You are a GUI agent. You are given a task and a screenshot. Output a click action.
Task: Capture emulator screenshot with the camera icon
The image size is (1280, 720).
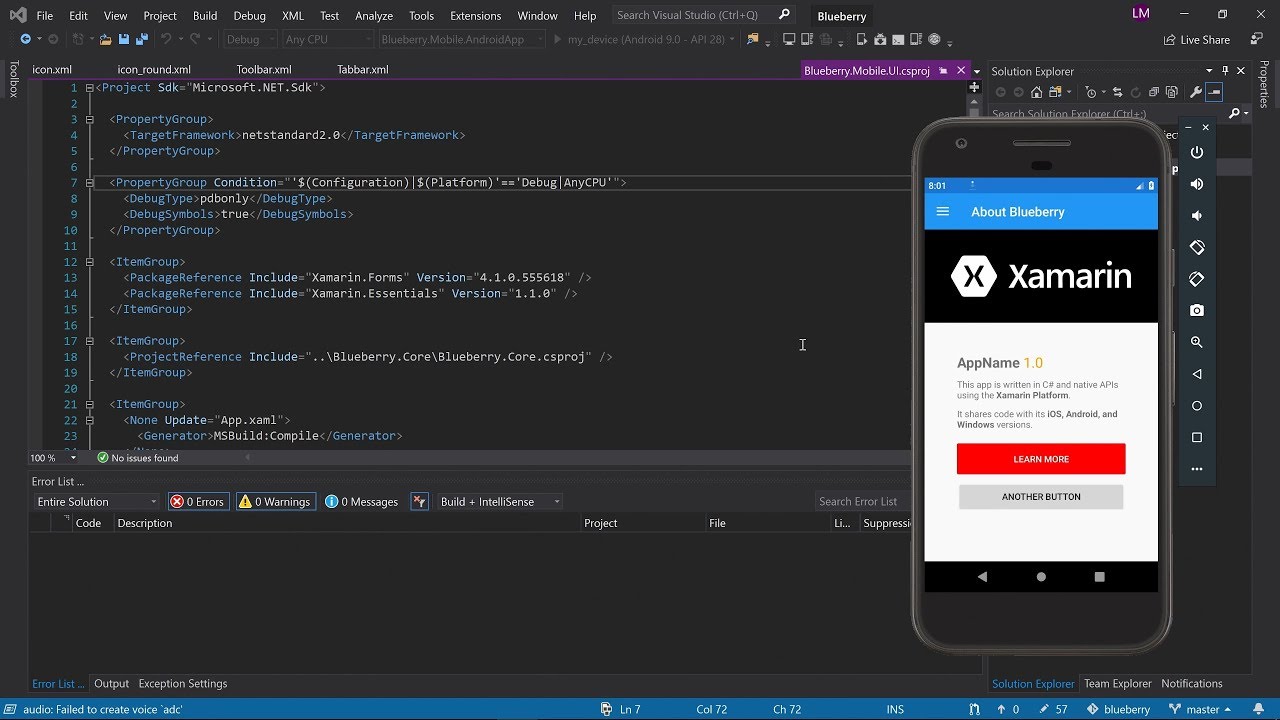coord(1197,310)
